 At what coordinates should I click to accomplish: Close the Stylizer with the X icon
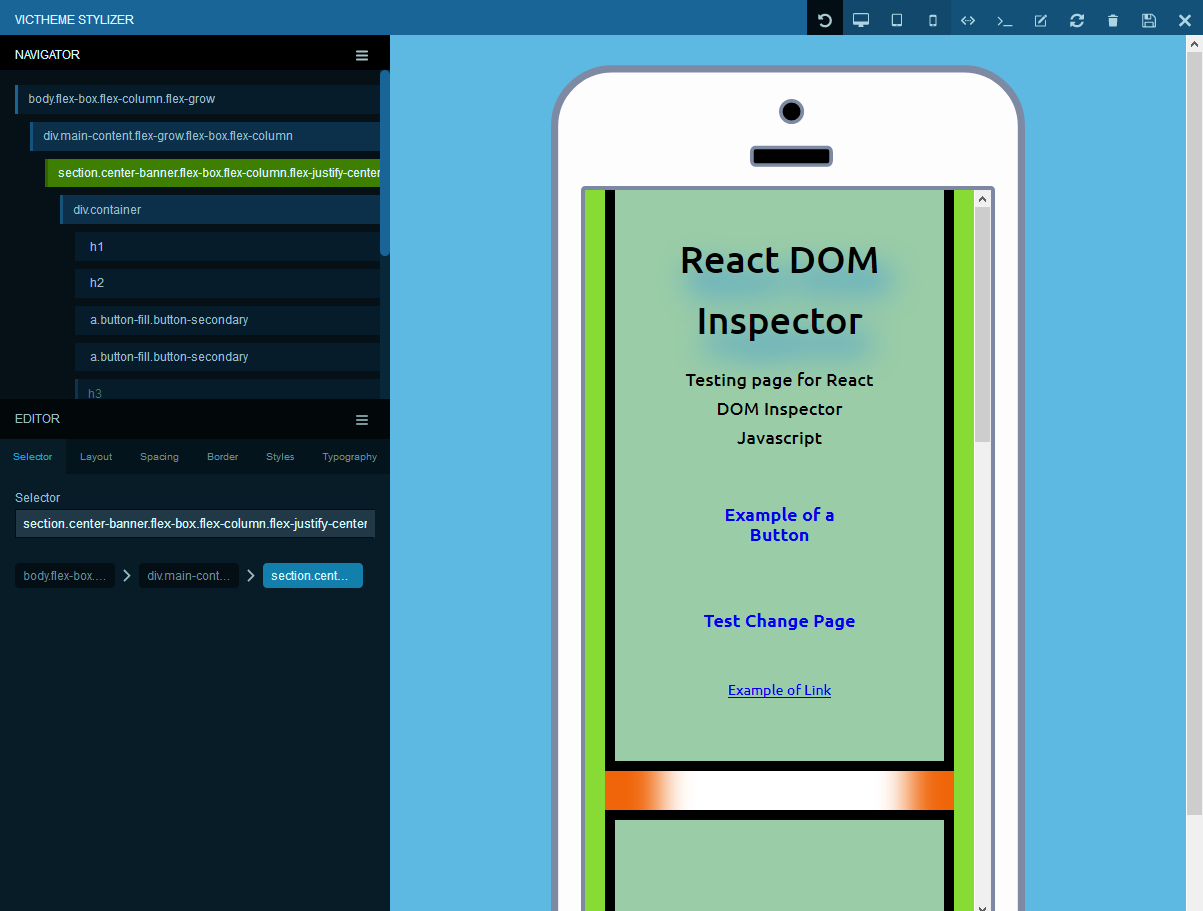(x=1185, y=20)
